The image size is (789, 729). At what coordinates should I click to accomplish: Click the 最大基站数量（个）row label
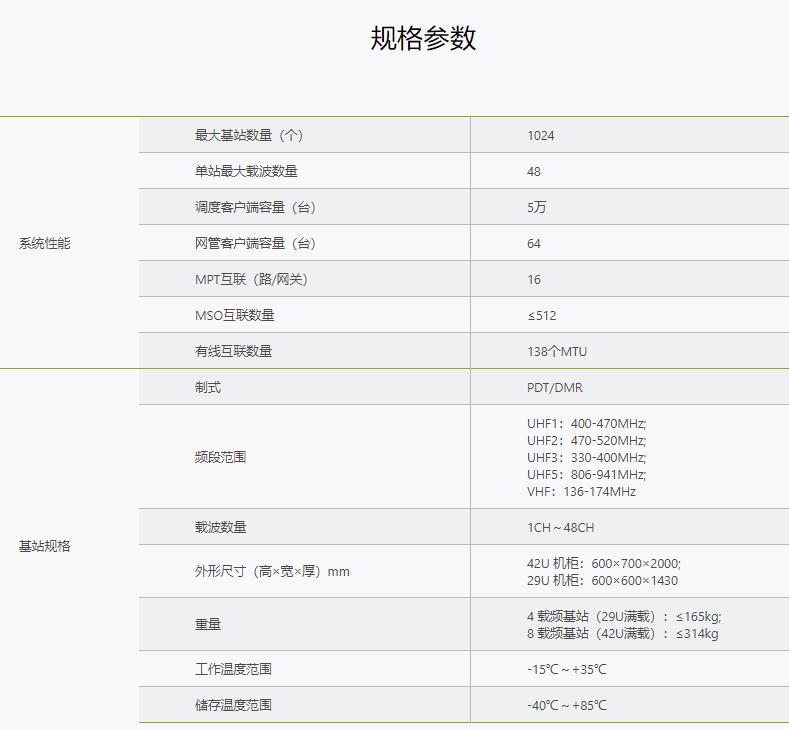point(249,135)
